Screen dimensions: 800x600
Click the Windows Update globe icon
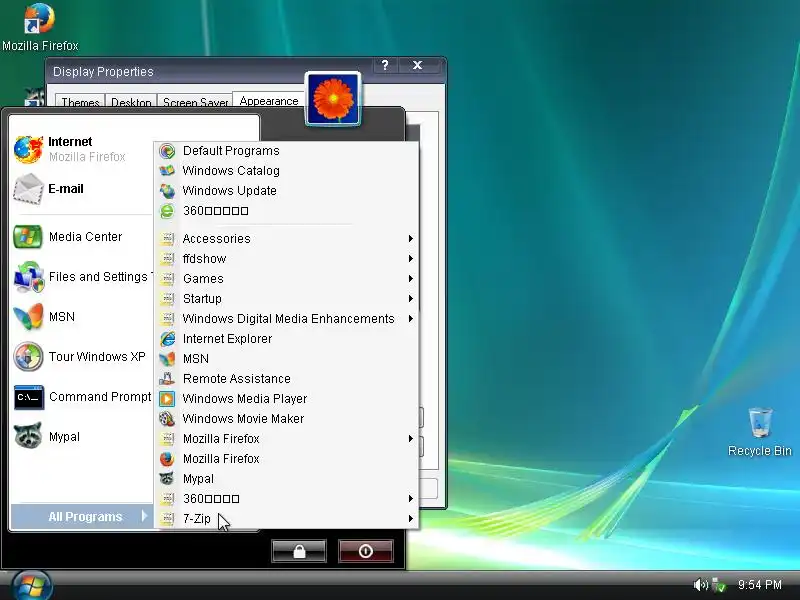click(x=167, y=191)
